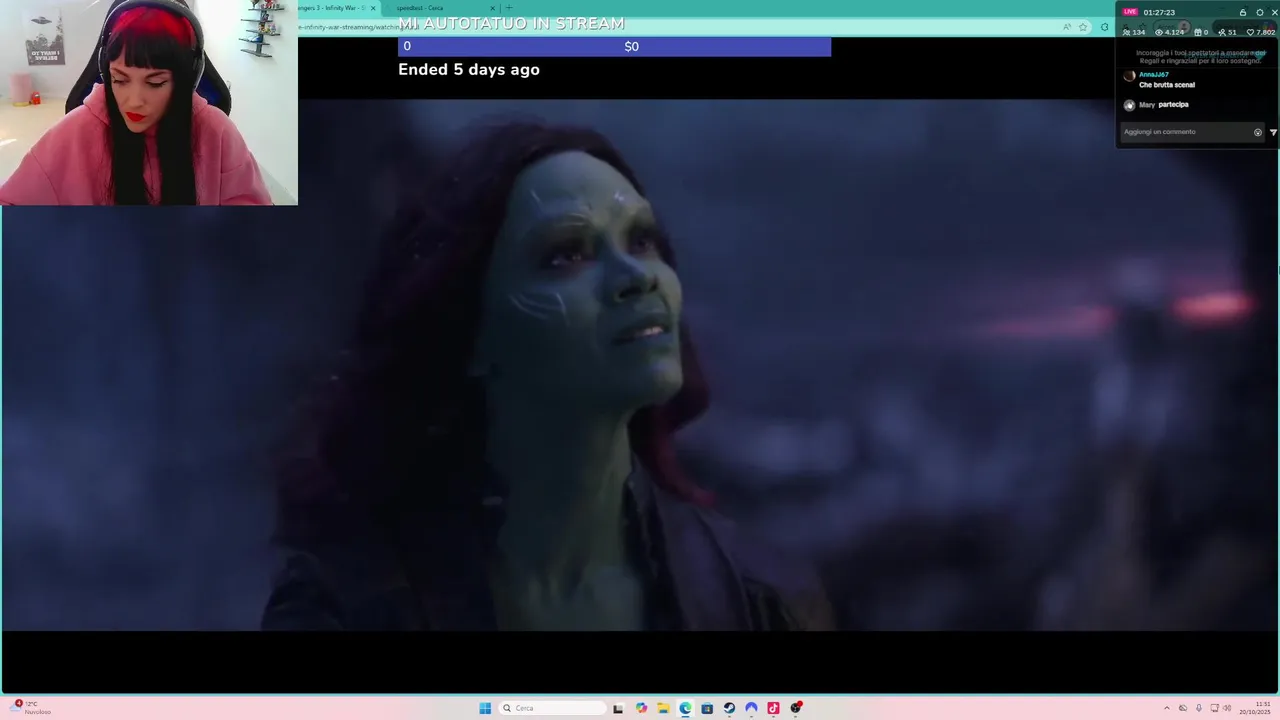The height and width of the screenshot is (720, 1280).
Task: Open Microsoft Store from the taskbar
Action: [707, 708]
